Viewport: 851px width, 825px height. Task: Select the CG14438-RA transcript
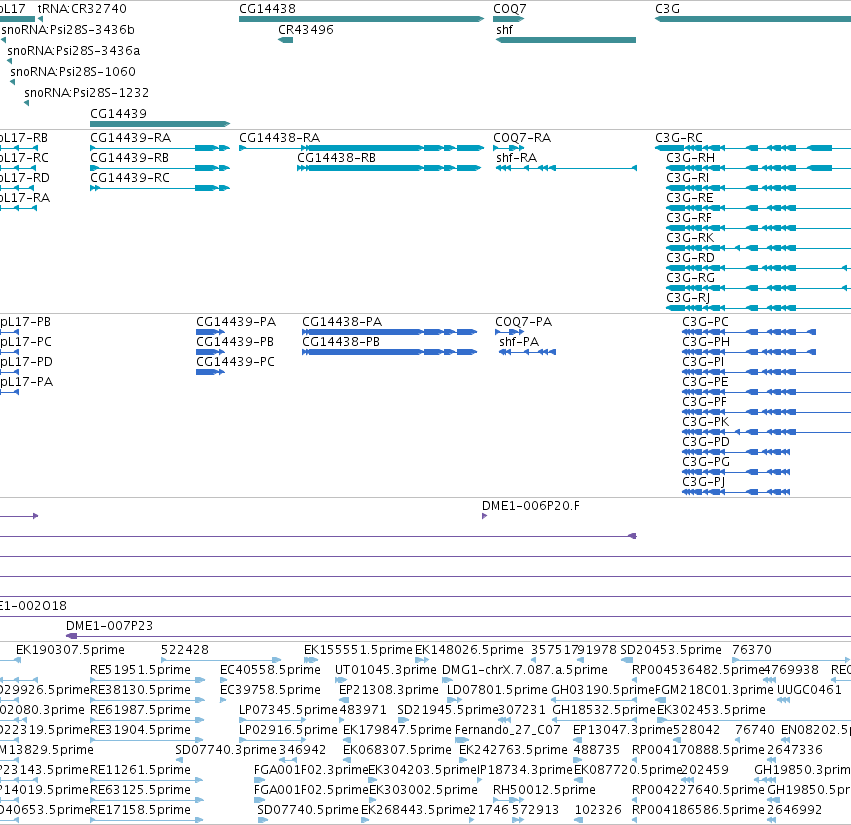(361, 148)
